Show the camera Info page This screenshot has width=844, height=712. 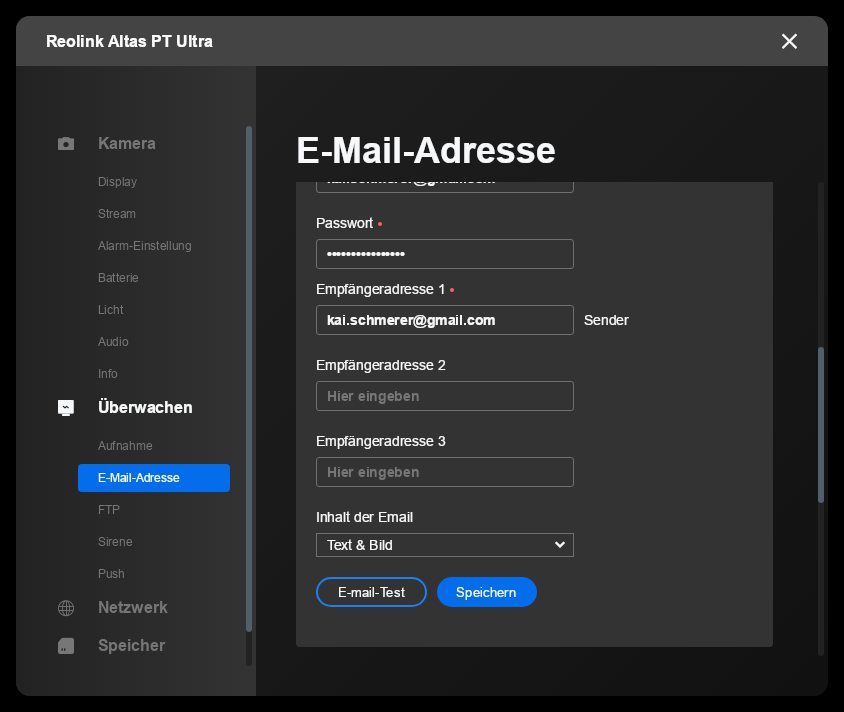[x=108, y=374]
